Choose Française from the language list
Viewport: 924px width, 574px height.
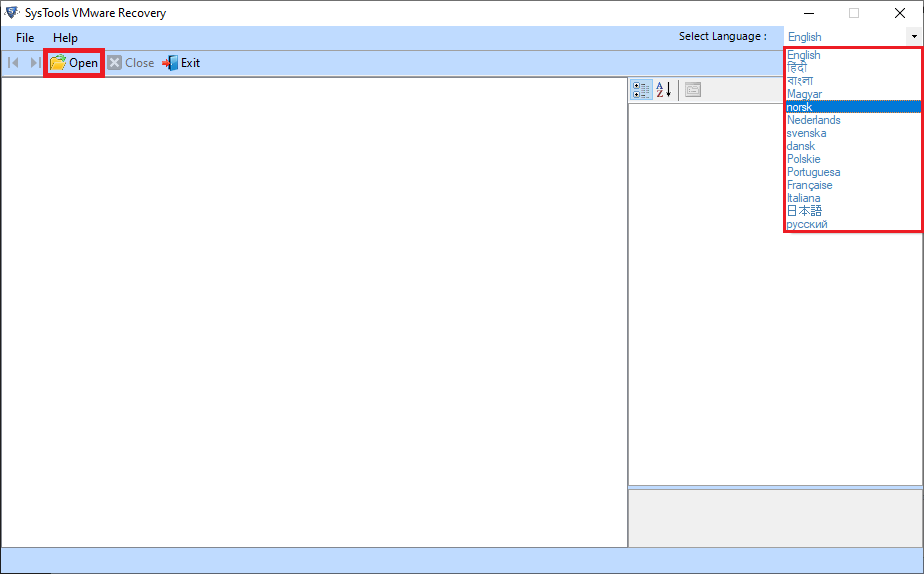(x=853, y=184)
